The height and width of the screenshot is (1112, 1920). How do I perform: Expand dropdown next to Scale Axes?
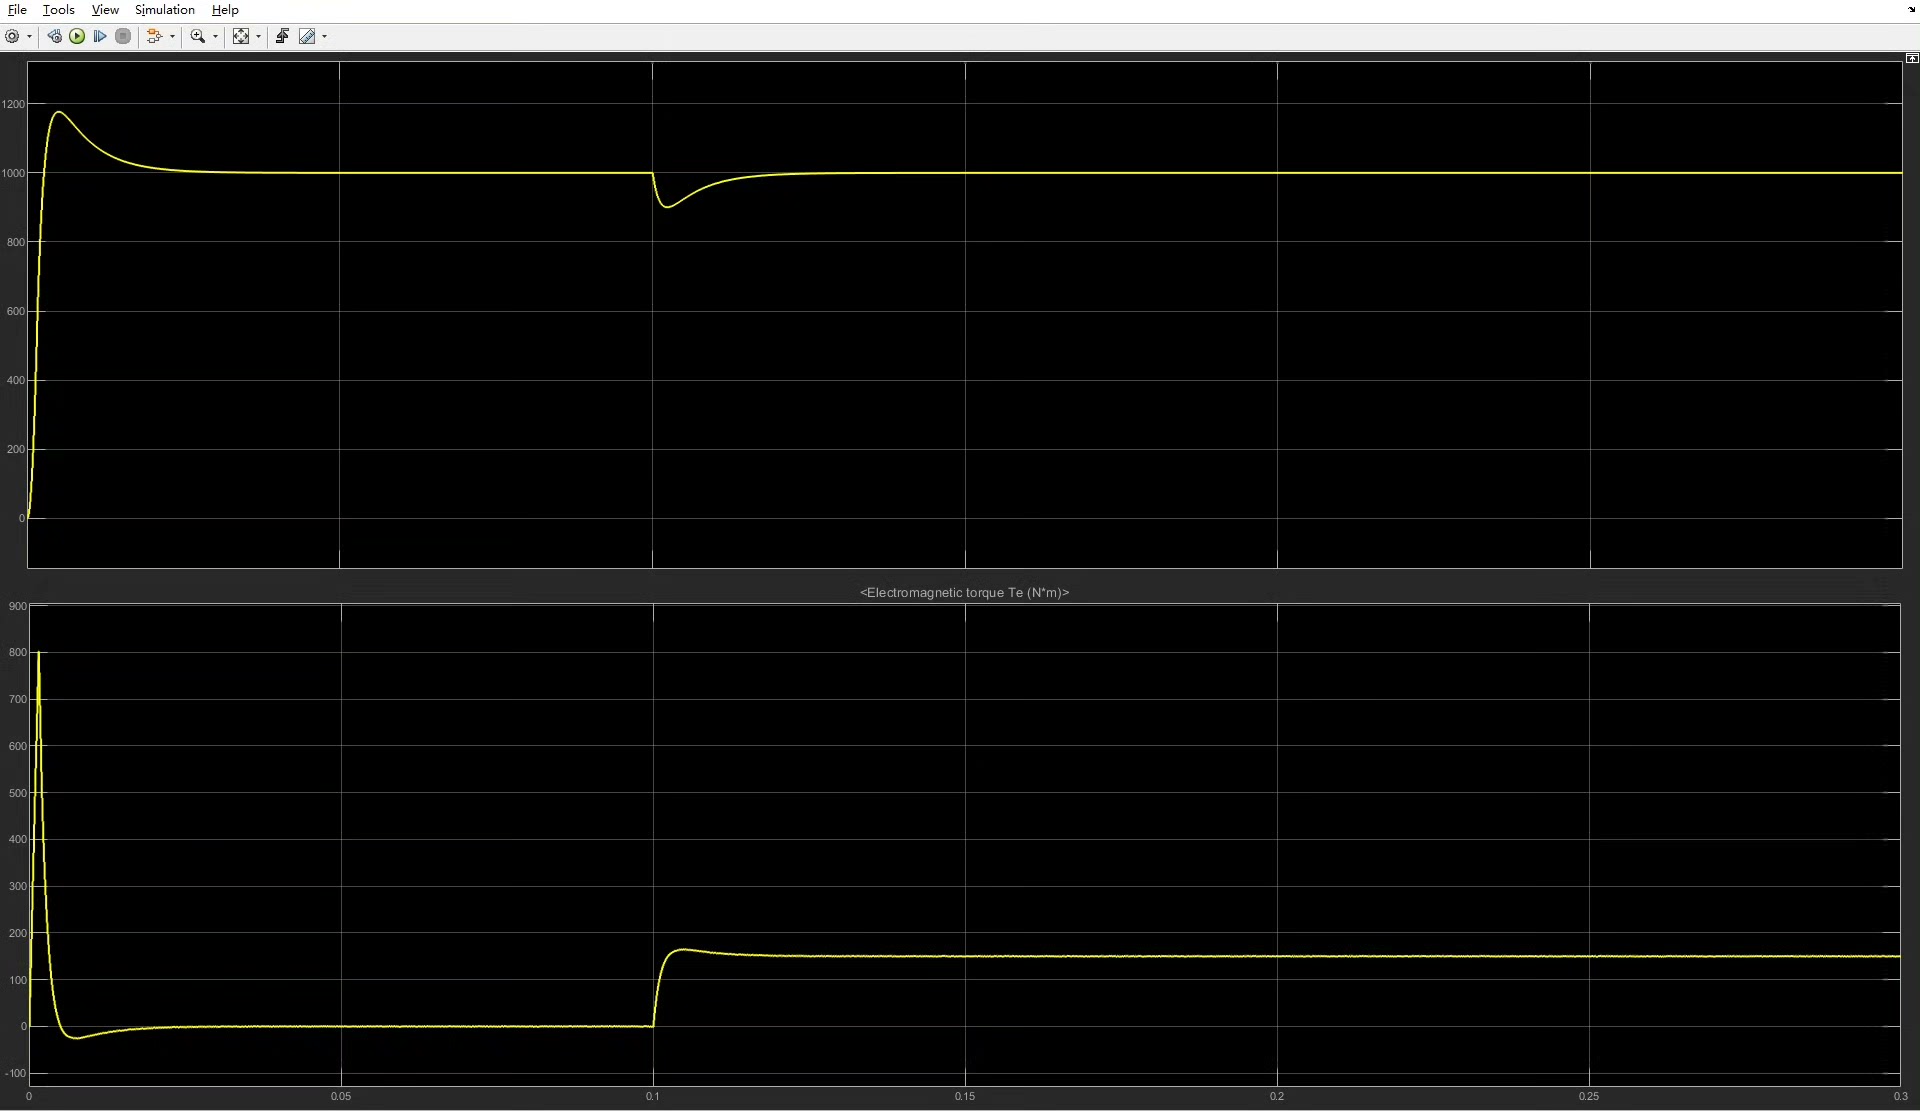click(x=258, y=37)
